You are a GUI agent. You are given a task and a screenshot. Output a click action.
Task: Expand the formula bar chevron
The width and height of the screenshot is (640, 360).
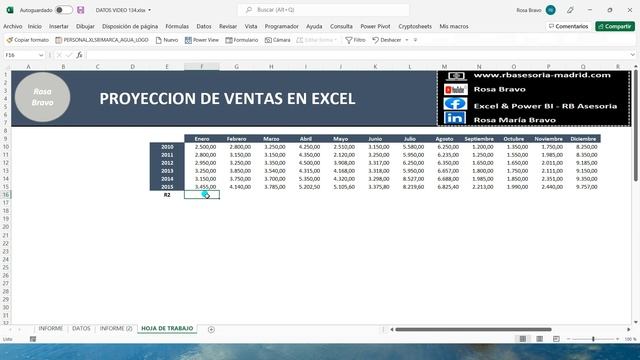tap(633, 55)
